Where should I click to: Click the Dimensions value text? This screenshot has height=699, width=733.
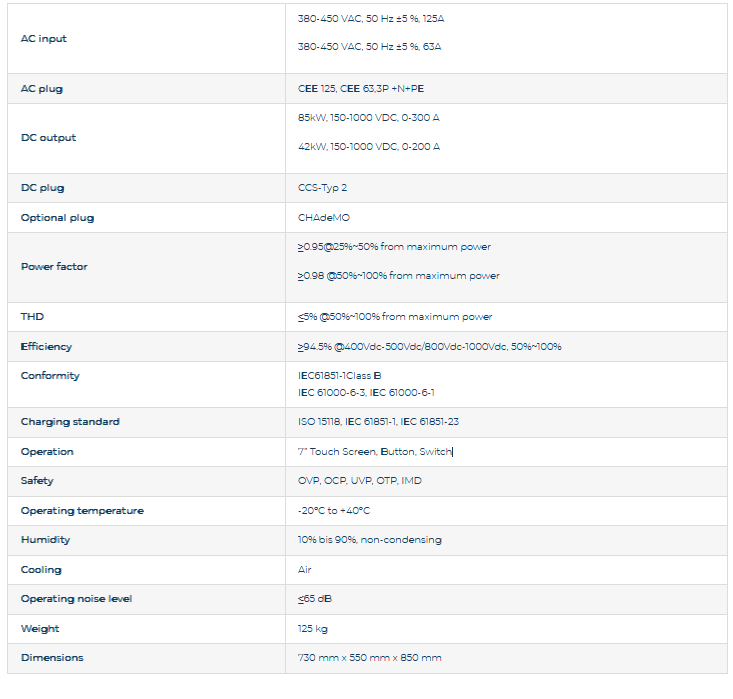click(x=369, y=658)
